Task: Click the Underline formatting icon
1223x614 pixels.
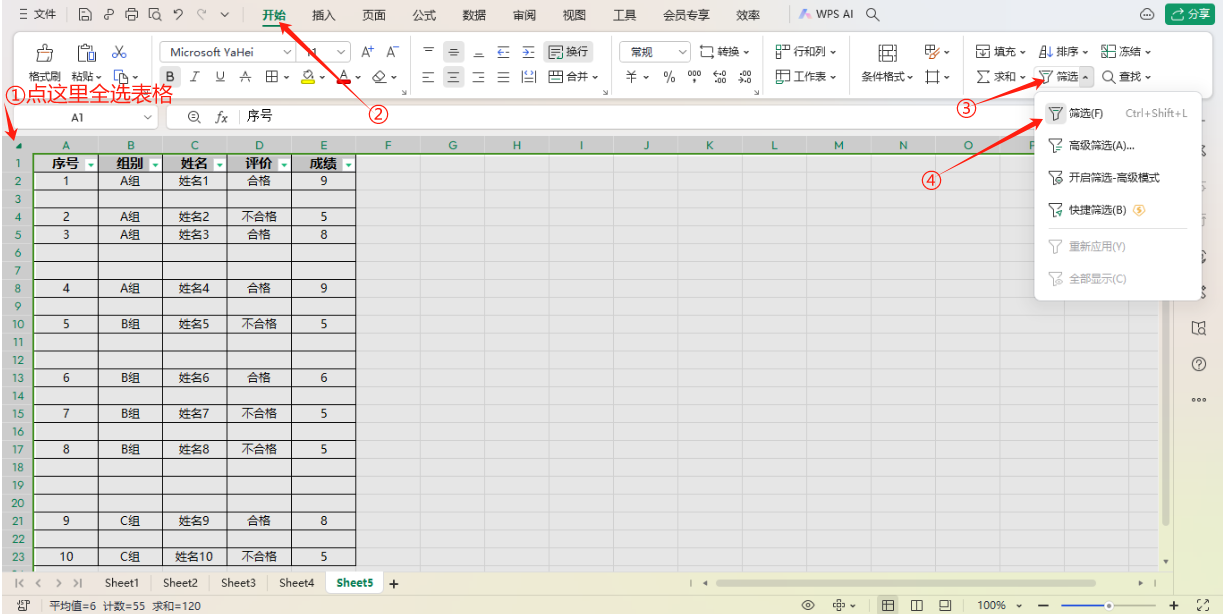Action: tap(218, 77)
